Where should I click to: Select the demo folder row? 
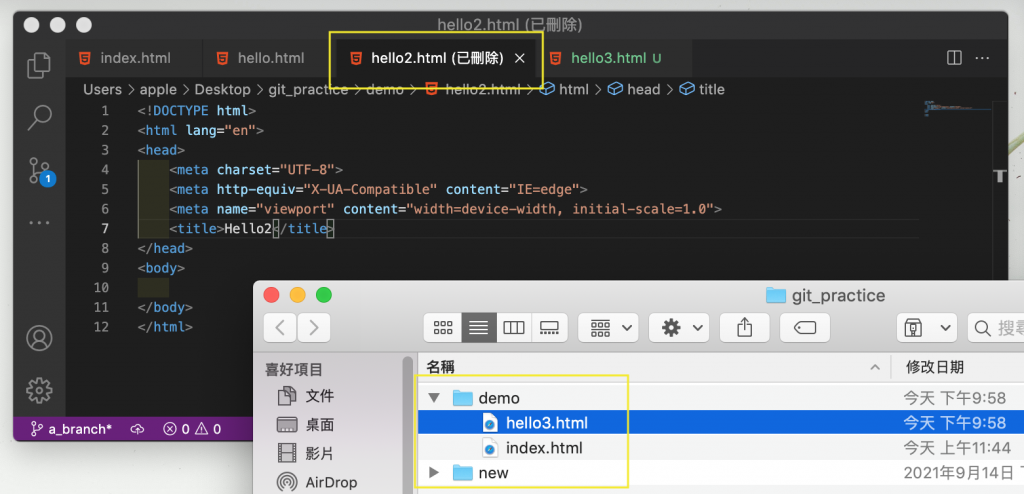(721, 398)
